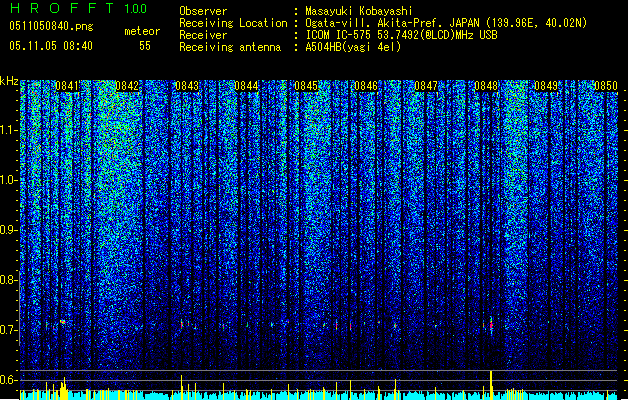629x400 pixels.
Task: Click the version number 1.00
Action: pyautogui.click(x=136, y=9)
